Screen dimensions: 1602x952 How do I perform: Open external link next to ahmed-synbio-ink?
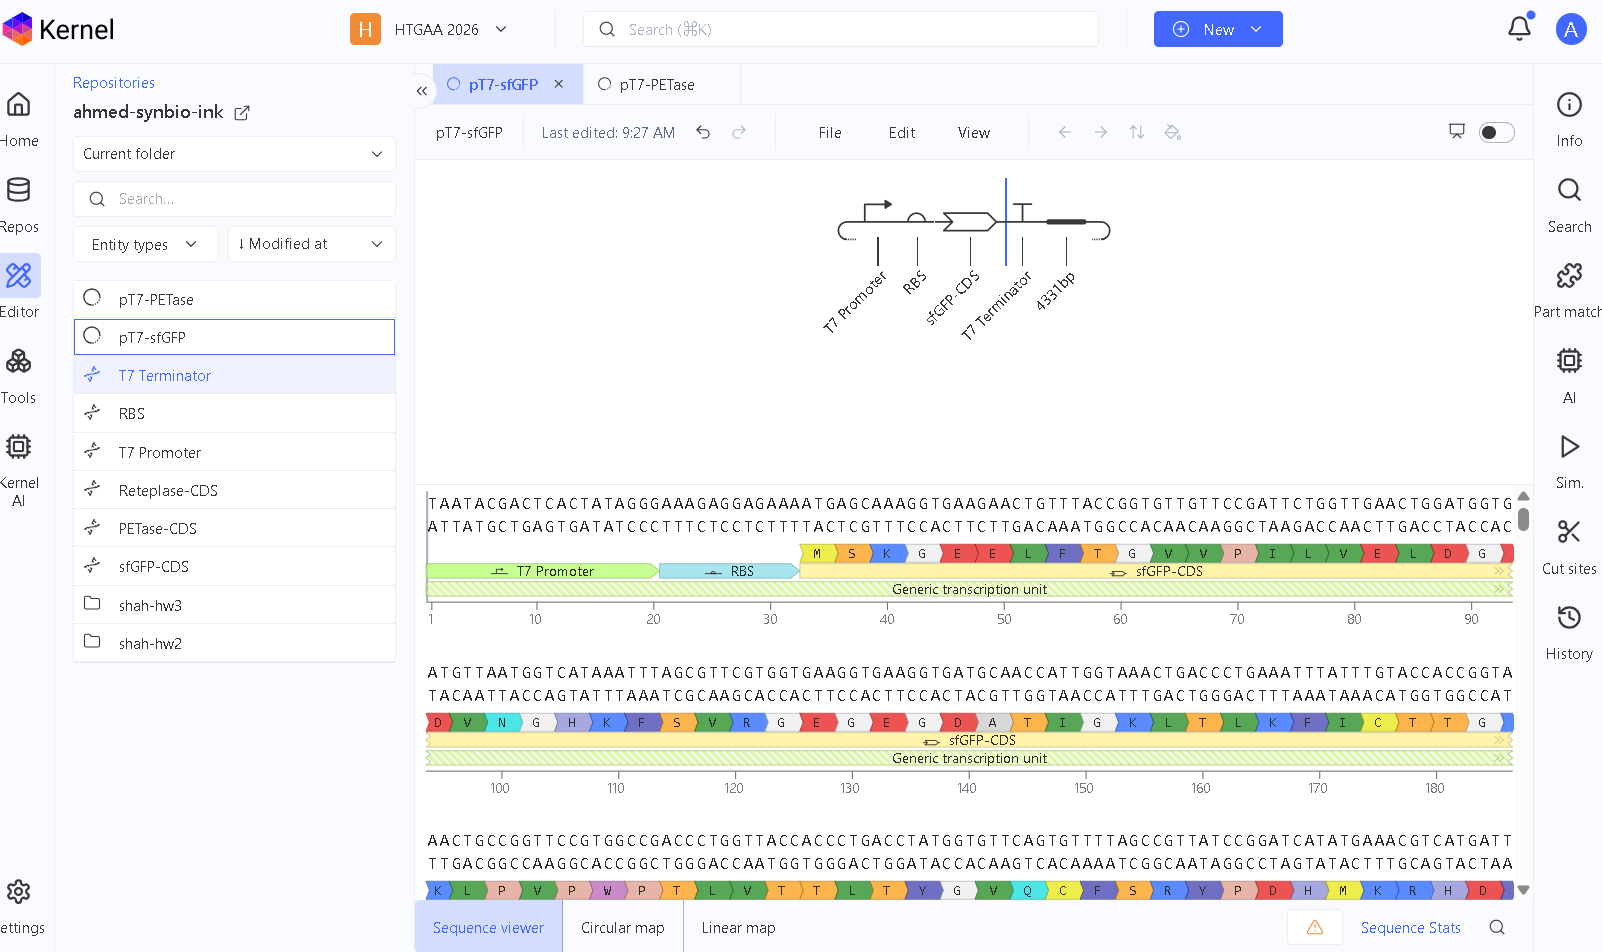pyautogui.click(x=242, y=113)
